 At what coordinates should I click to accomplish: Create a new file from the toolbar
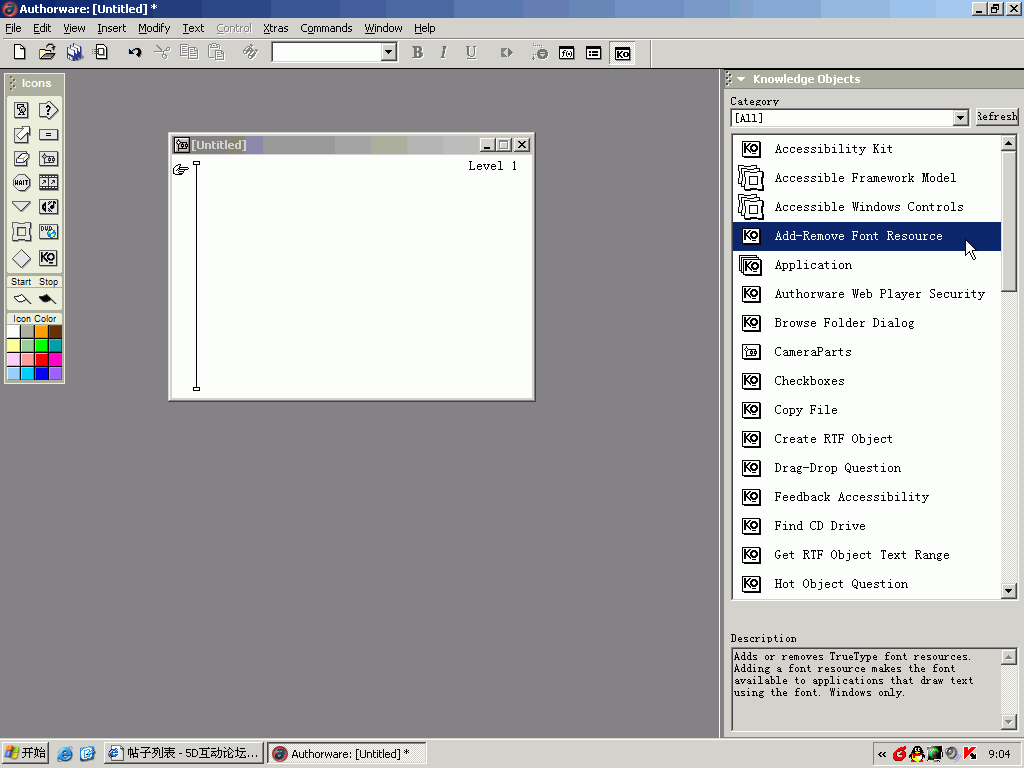click(20, 52)
